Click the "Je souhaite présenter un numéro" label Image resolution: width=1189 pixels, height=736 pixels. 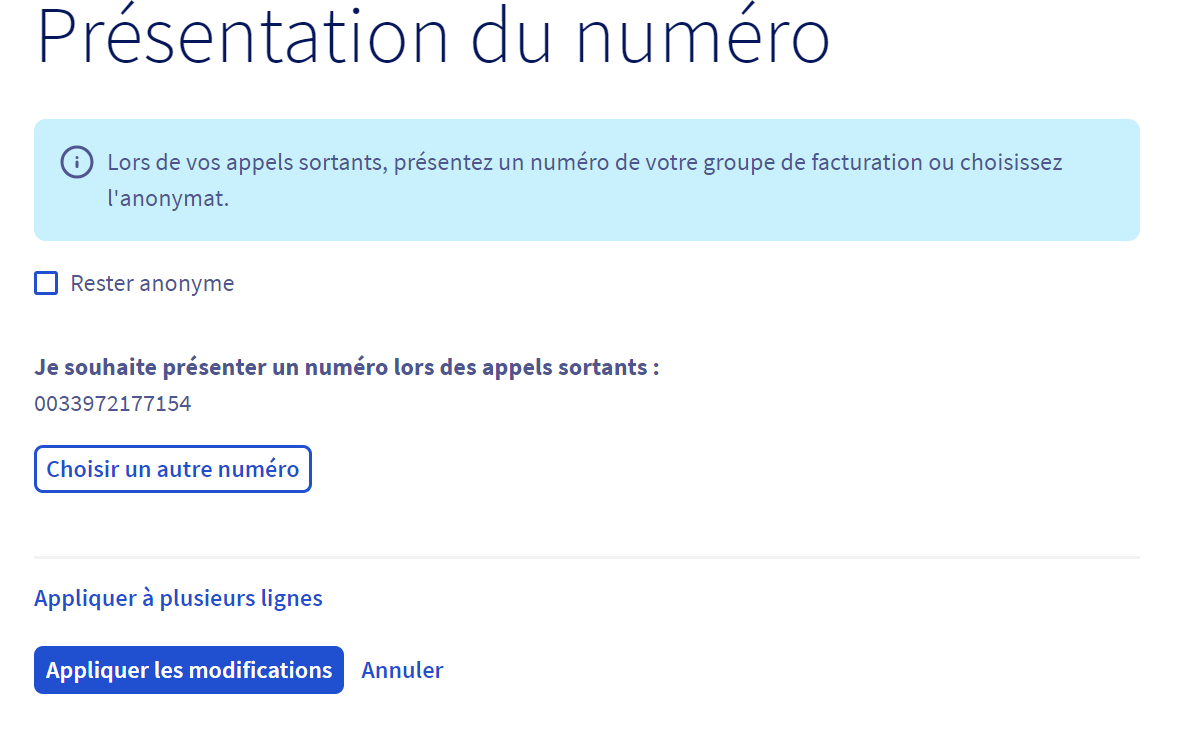click(x=346, y=367)
